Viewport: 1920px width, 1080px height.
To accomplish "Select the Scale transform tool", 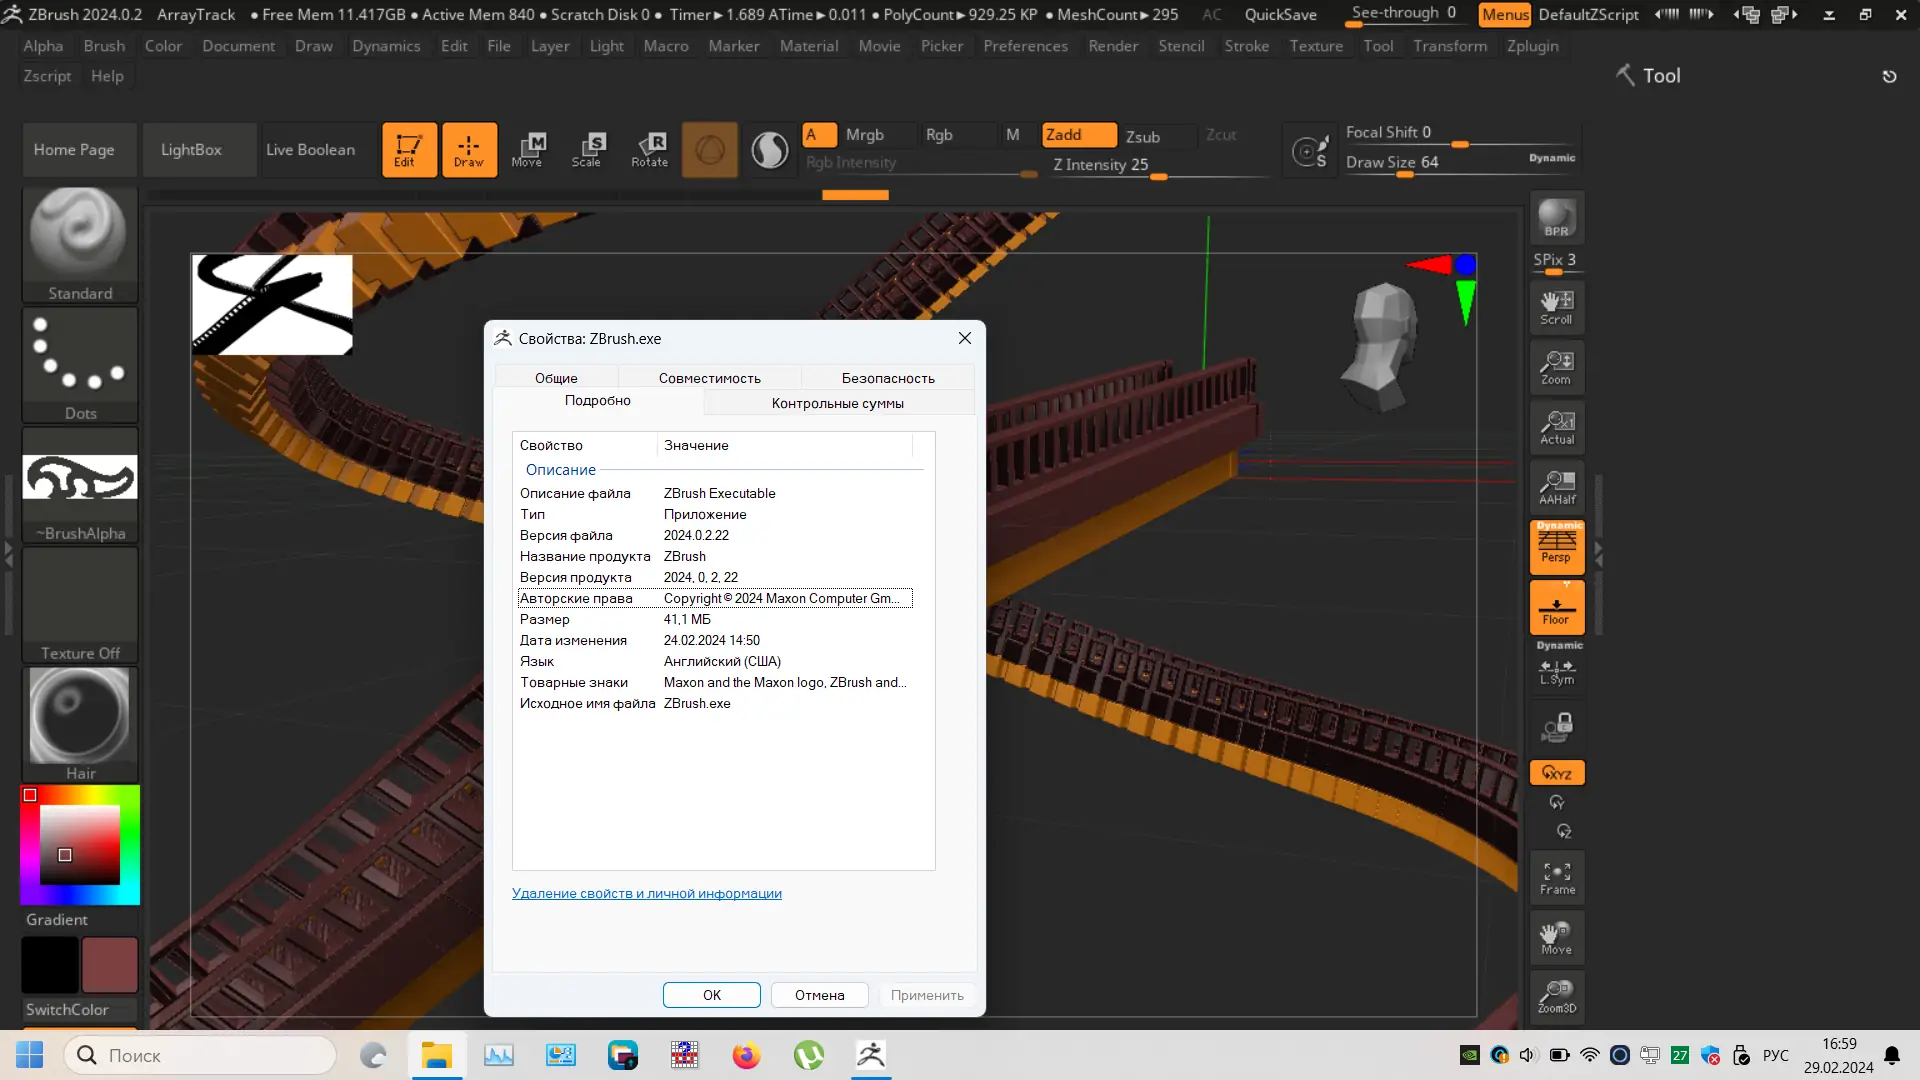I will click(x=587, y=149).
